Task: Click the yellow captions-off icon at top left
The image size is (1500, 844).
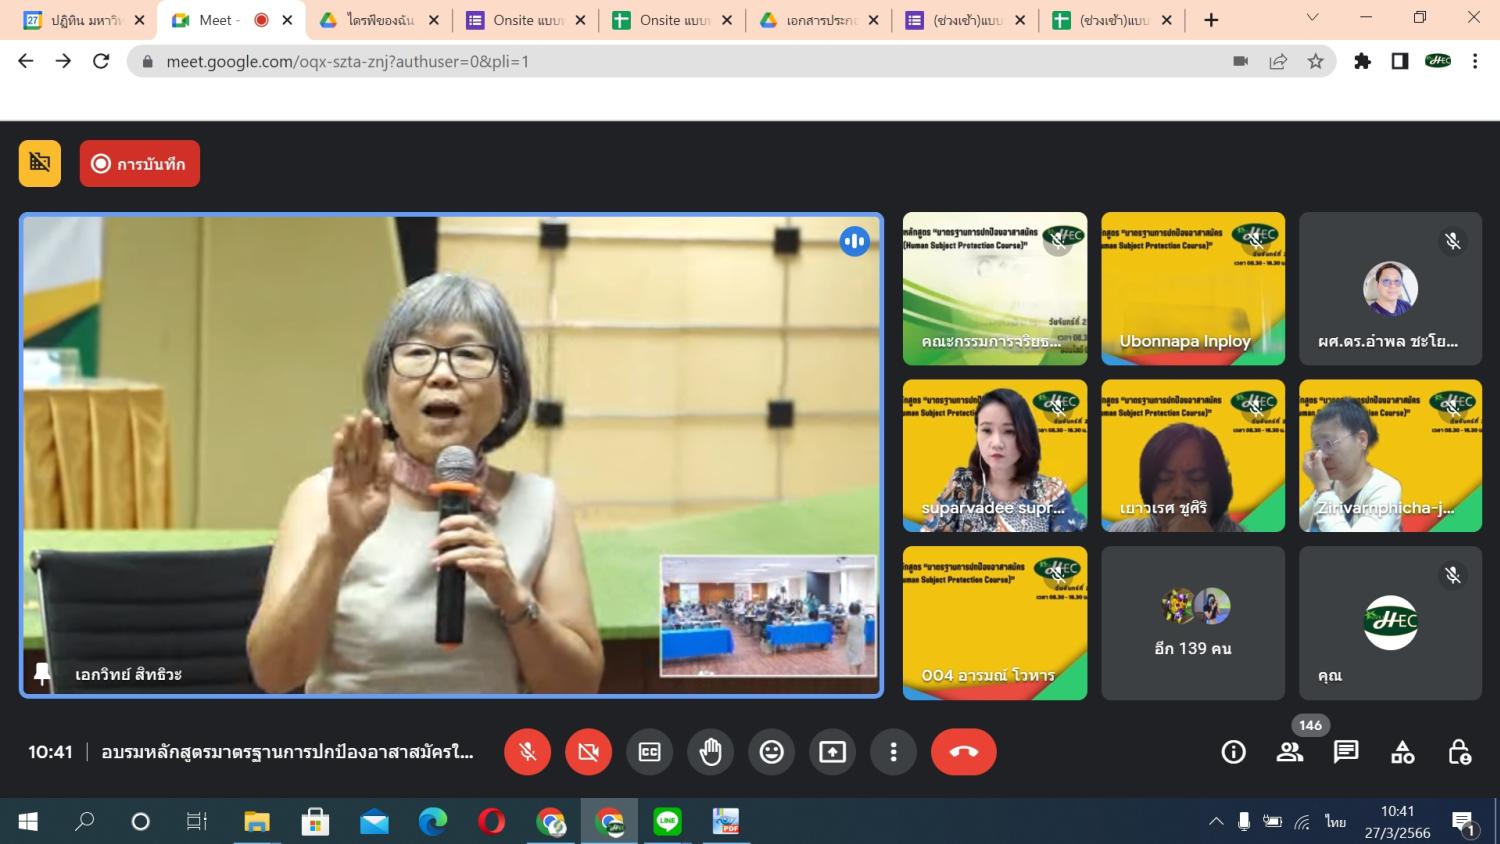Action: coord(40,164)
